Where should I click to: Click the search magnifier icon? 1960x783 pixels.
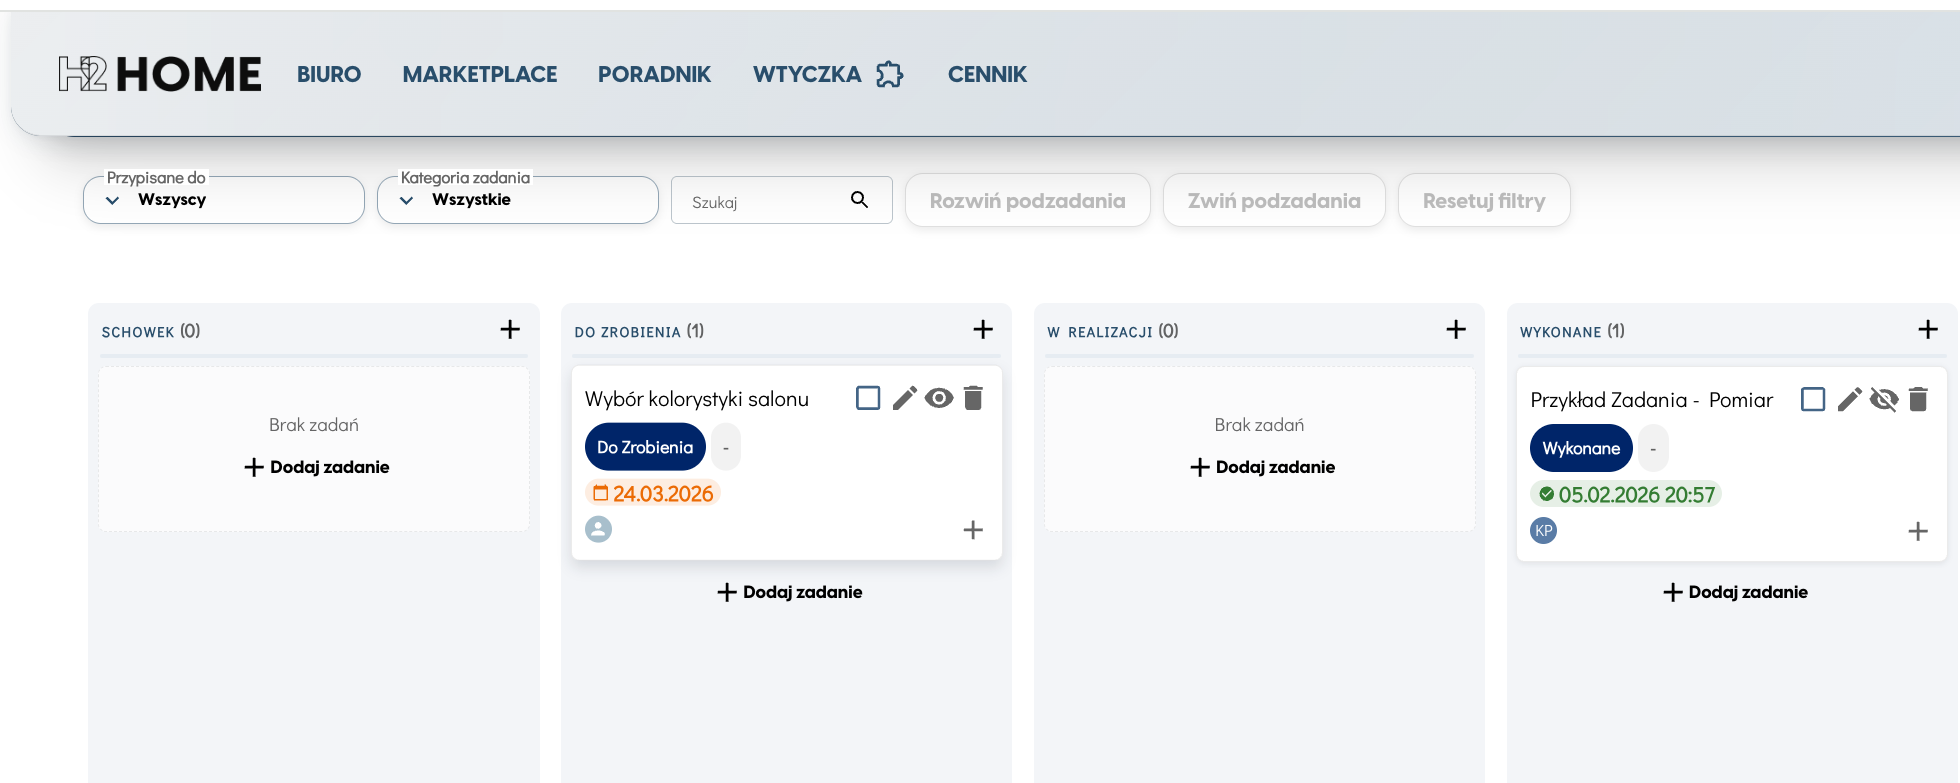point(859,200)
